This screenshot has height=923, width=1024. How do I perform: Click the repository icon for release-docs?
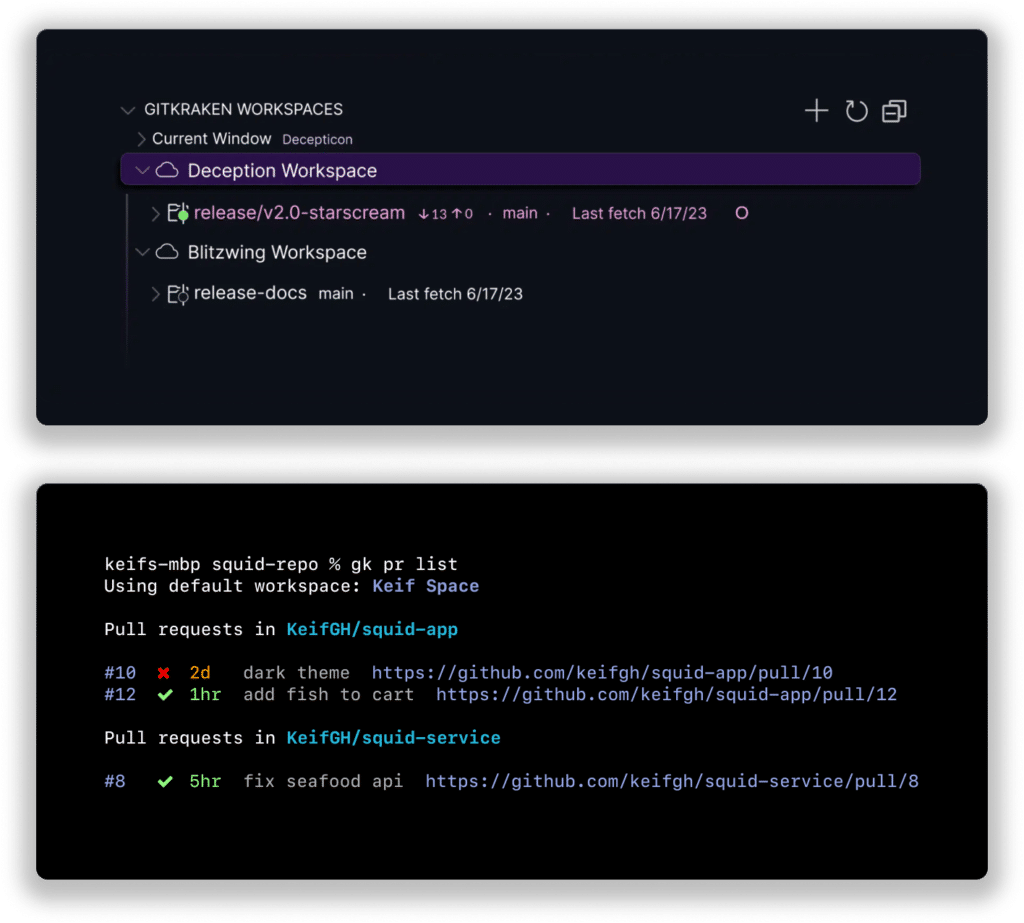point(178,295)
